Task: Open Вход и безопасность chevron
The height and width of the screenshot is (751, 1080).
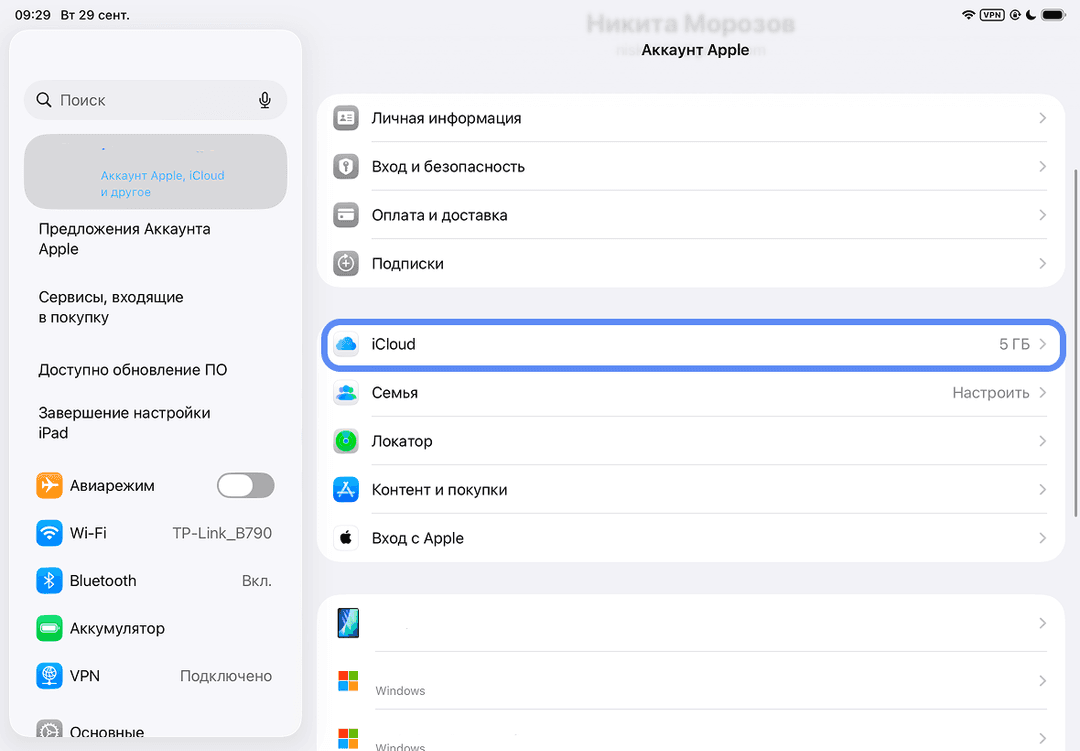Action: point(1042,167)
